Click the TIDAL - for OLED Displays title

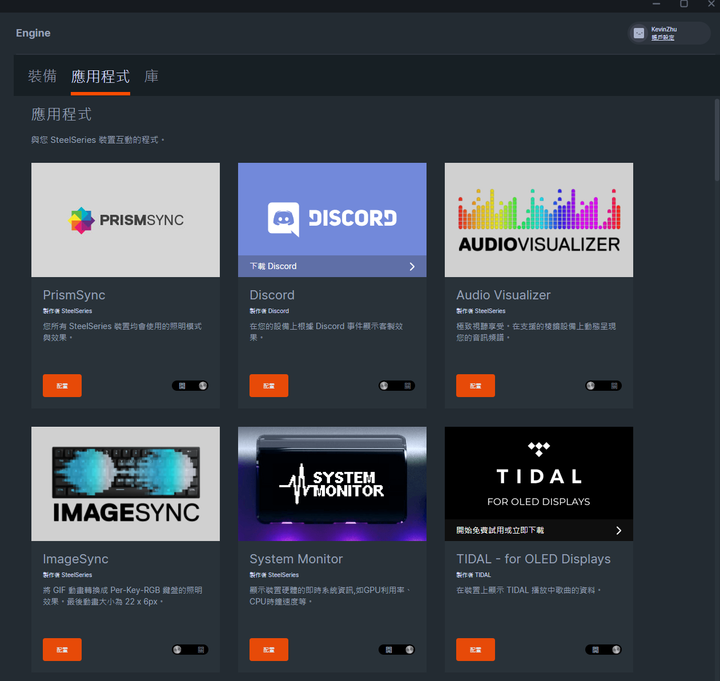(533, 559)
